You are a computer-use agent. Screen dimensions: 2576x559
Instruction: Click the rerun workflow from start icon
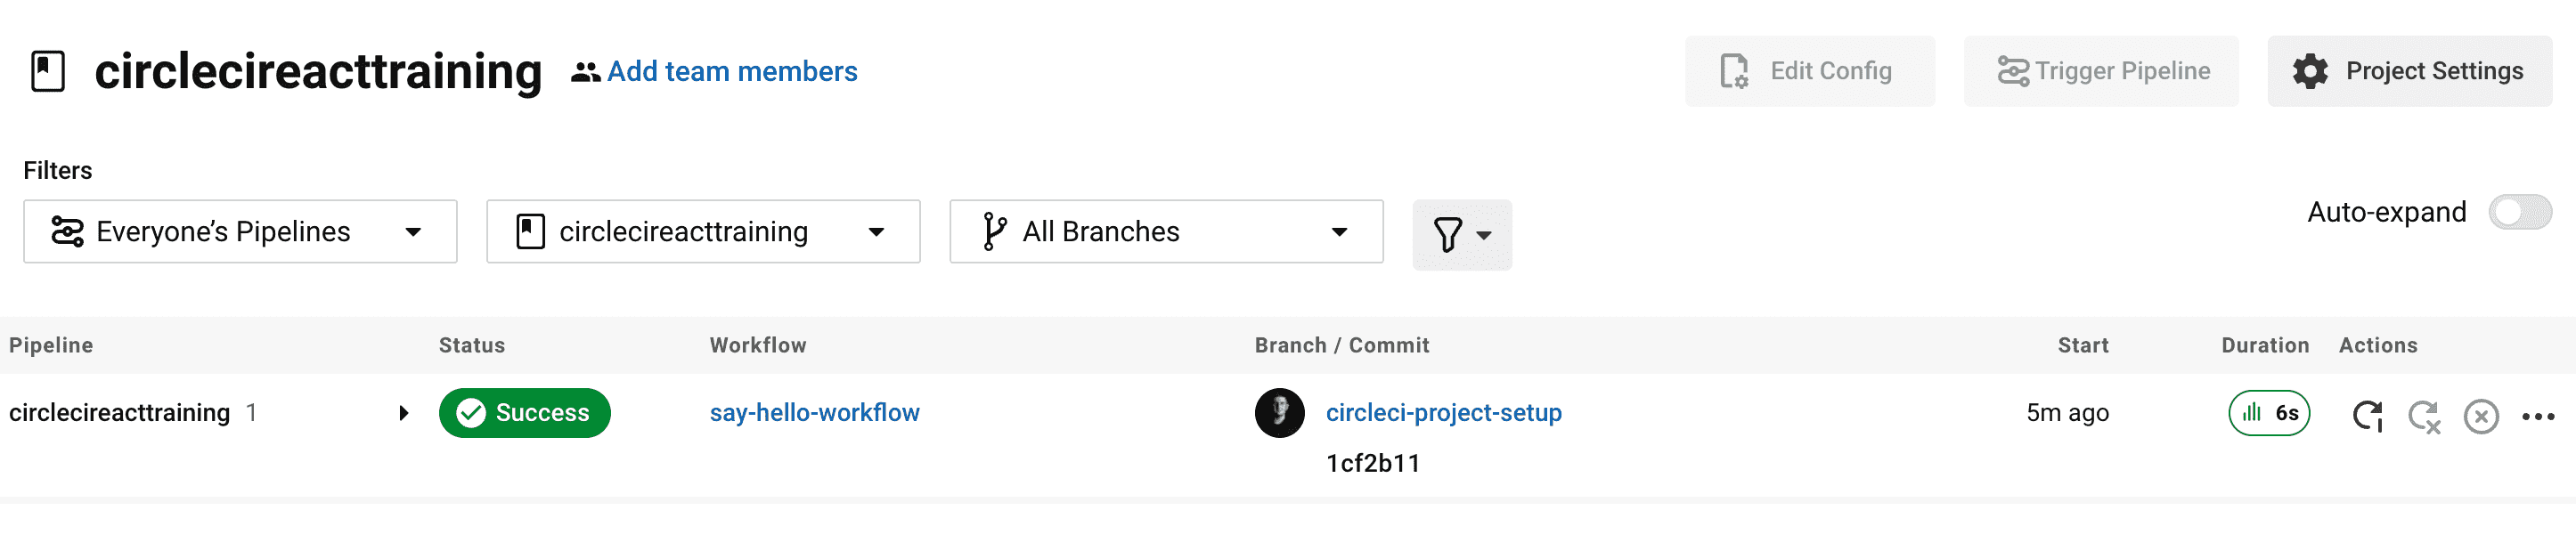[2367, 415]
